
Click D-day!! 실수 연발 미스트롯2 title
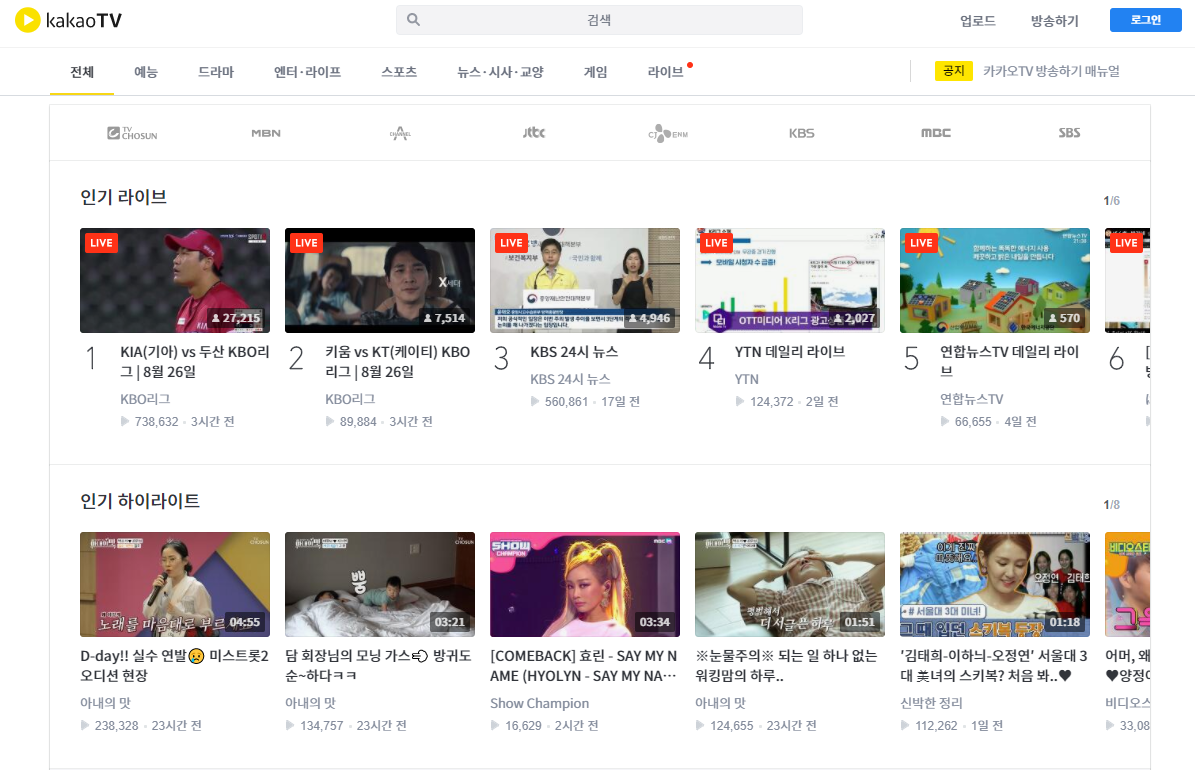(x=175, y=666)
